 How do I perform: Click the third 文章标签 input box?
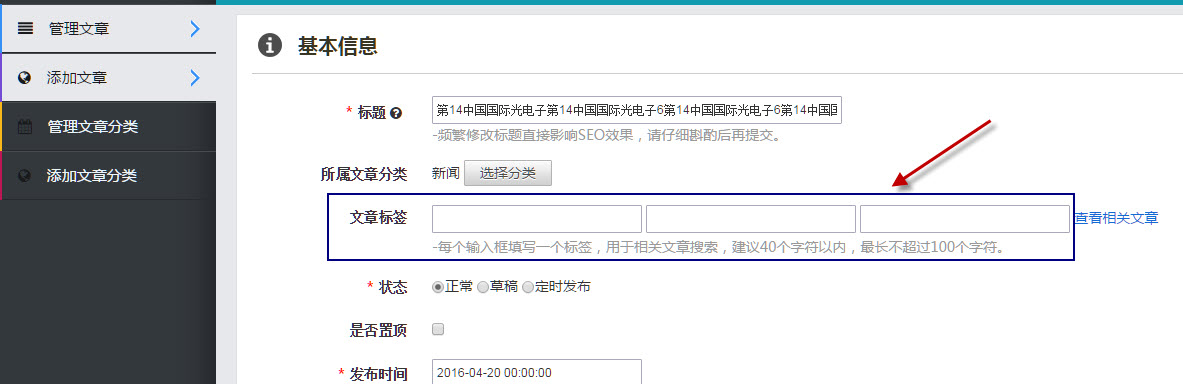(965, 219)
